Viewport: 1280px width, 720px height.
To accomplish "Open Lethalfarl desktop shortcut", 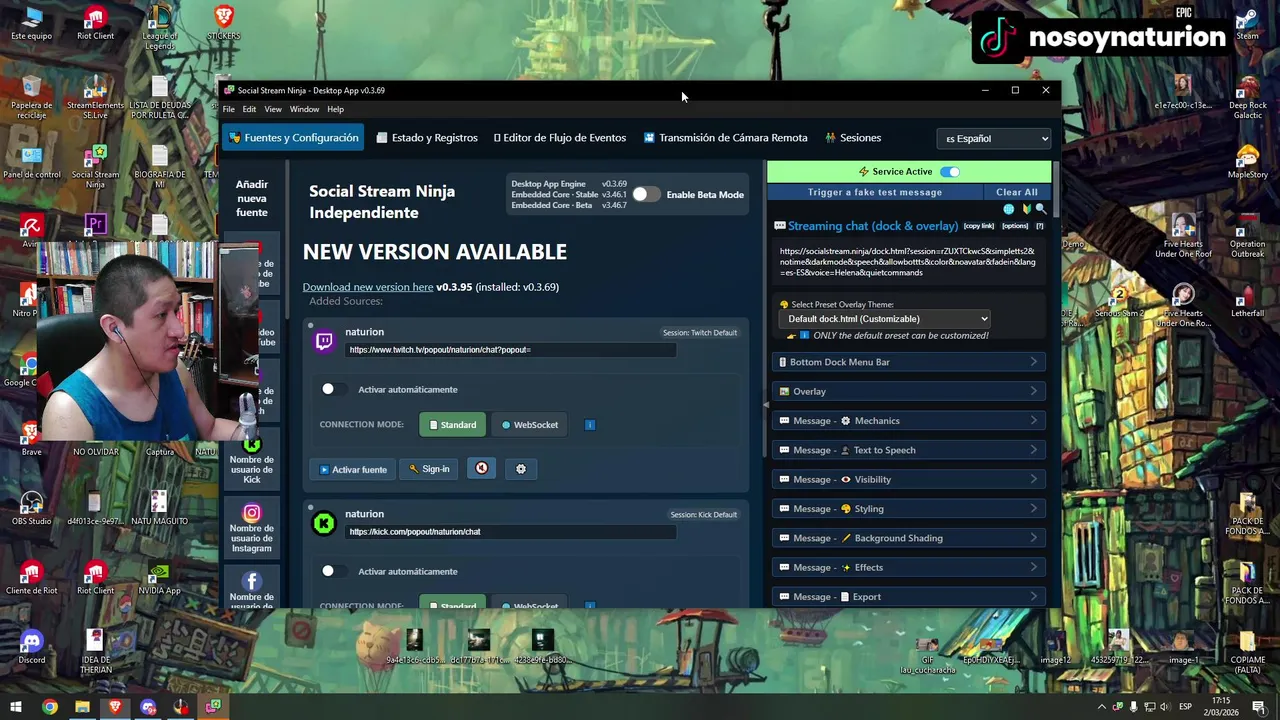I will (1247, 300).
